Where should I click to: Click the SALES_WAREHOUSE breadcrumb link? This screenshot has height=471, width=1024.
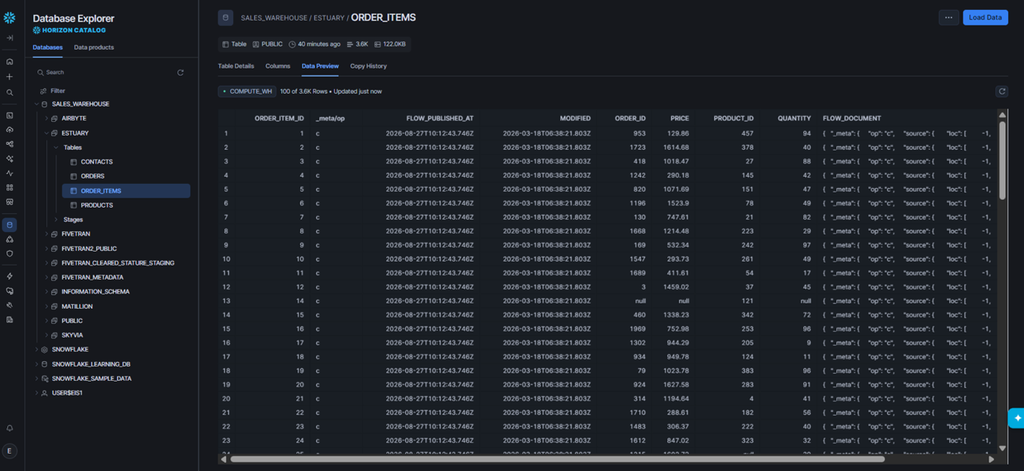[274, 18]
